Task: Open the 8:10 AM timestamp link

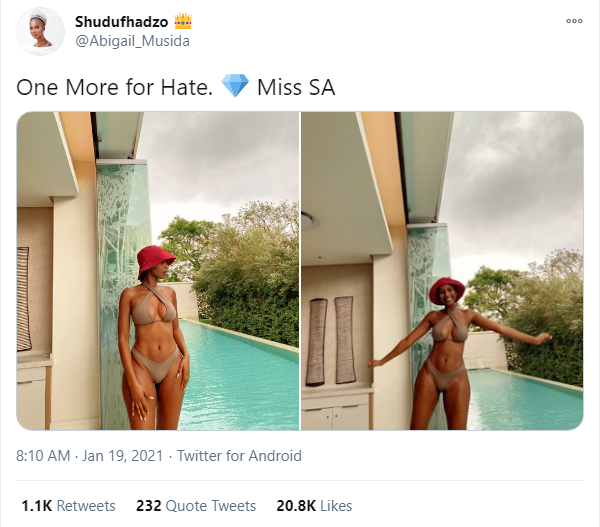Action: point(43,456)
